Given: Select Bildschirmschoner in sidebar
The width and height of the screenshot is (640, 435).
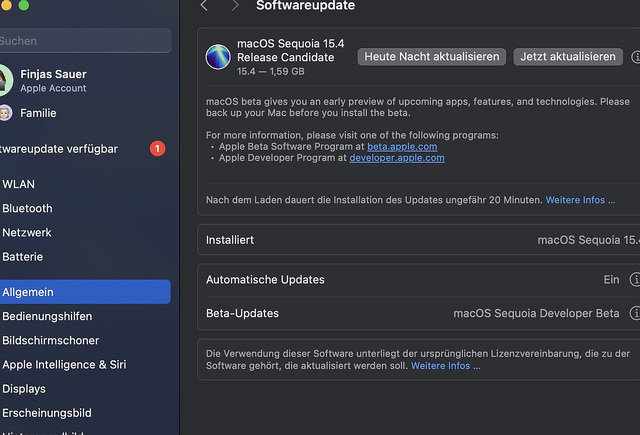Looking at the screenshot, I should (51, 340).
